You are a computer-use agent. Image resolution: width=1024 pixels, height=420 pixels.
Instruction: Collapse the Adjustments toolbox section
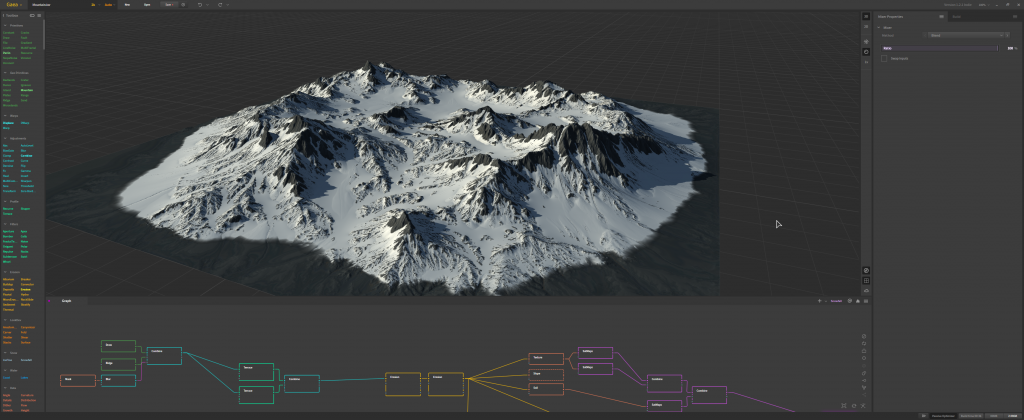pyautogui.click(x=5, y=138)
